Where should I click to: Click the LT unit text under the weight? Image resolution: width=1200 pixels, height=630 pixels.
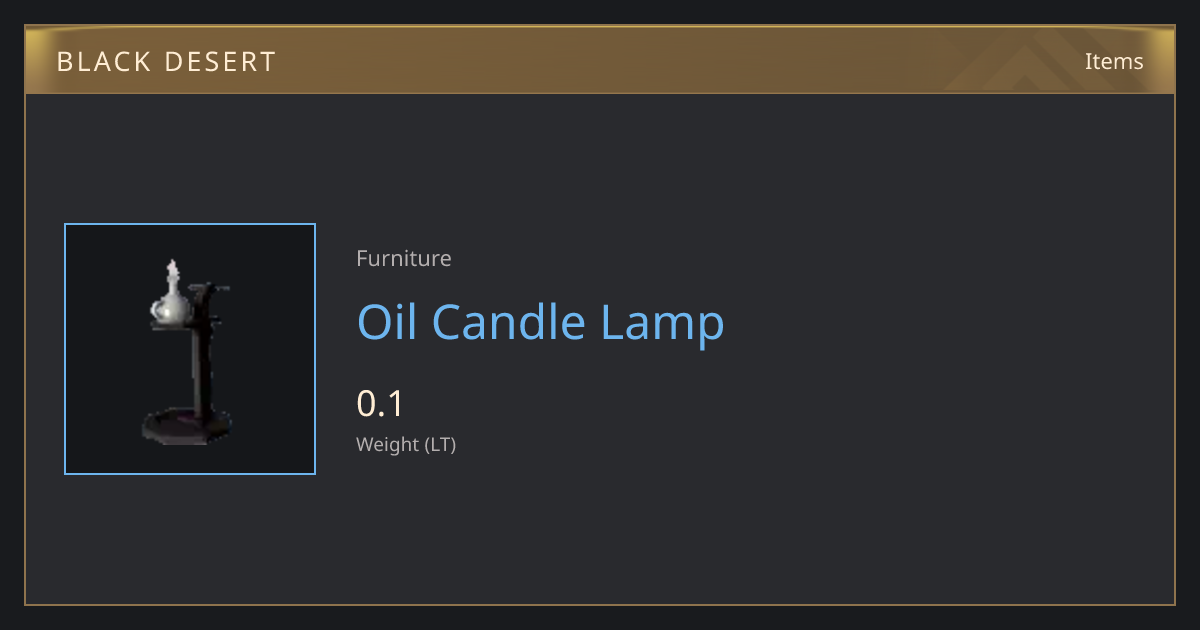440,445
